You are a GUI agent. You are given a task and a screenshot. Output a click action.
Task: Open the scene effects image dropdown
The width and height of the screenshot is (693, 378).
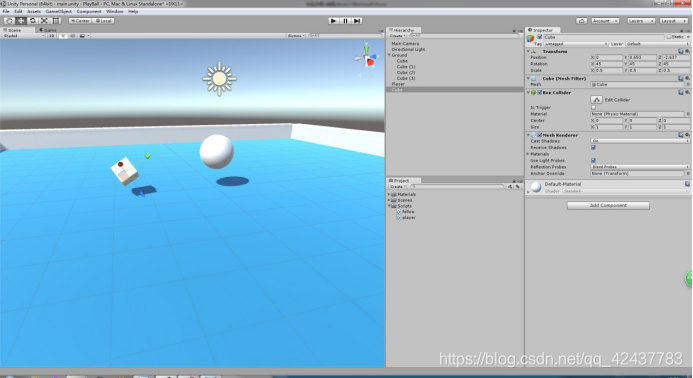point(84,36)
